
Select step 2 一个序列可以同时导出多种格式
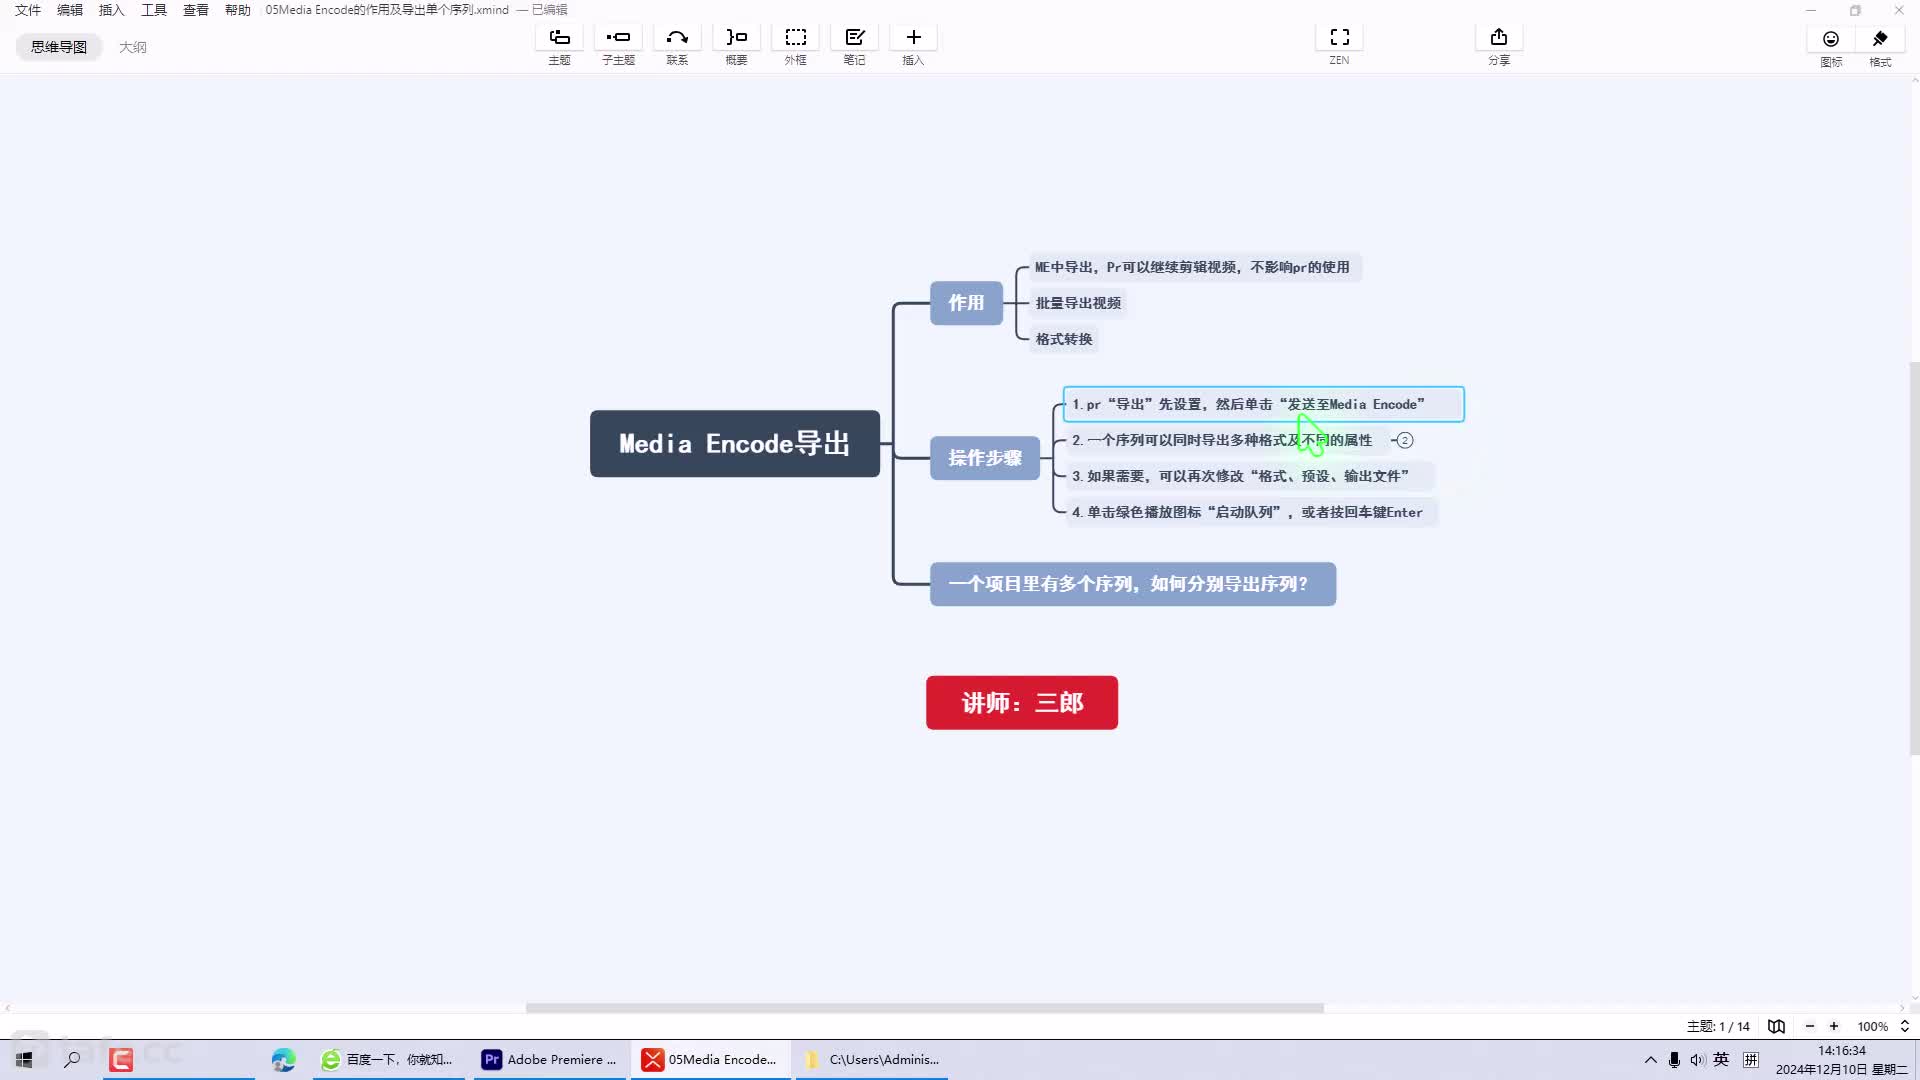[x=1226, y=440]
